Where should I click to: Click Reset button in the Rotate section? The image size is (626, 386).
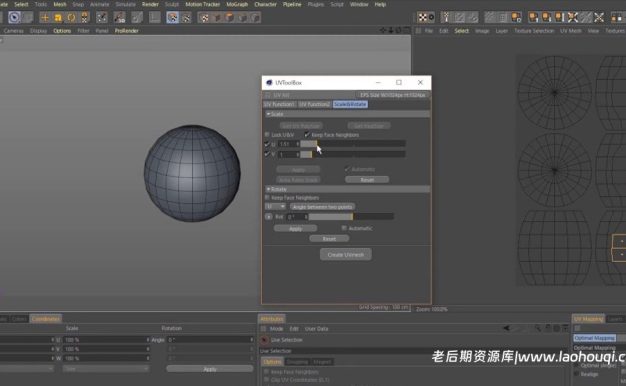click(329, 238)
